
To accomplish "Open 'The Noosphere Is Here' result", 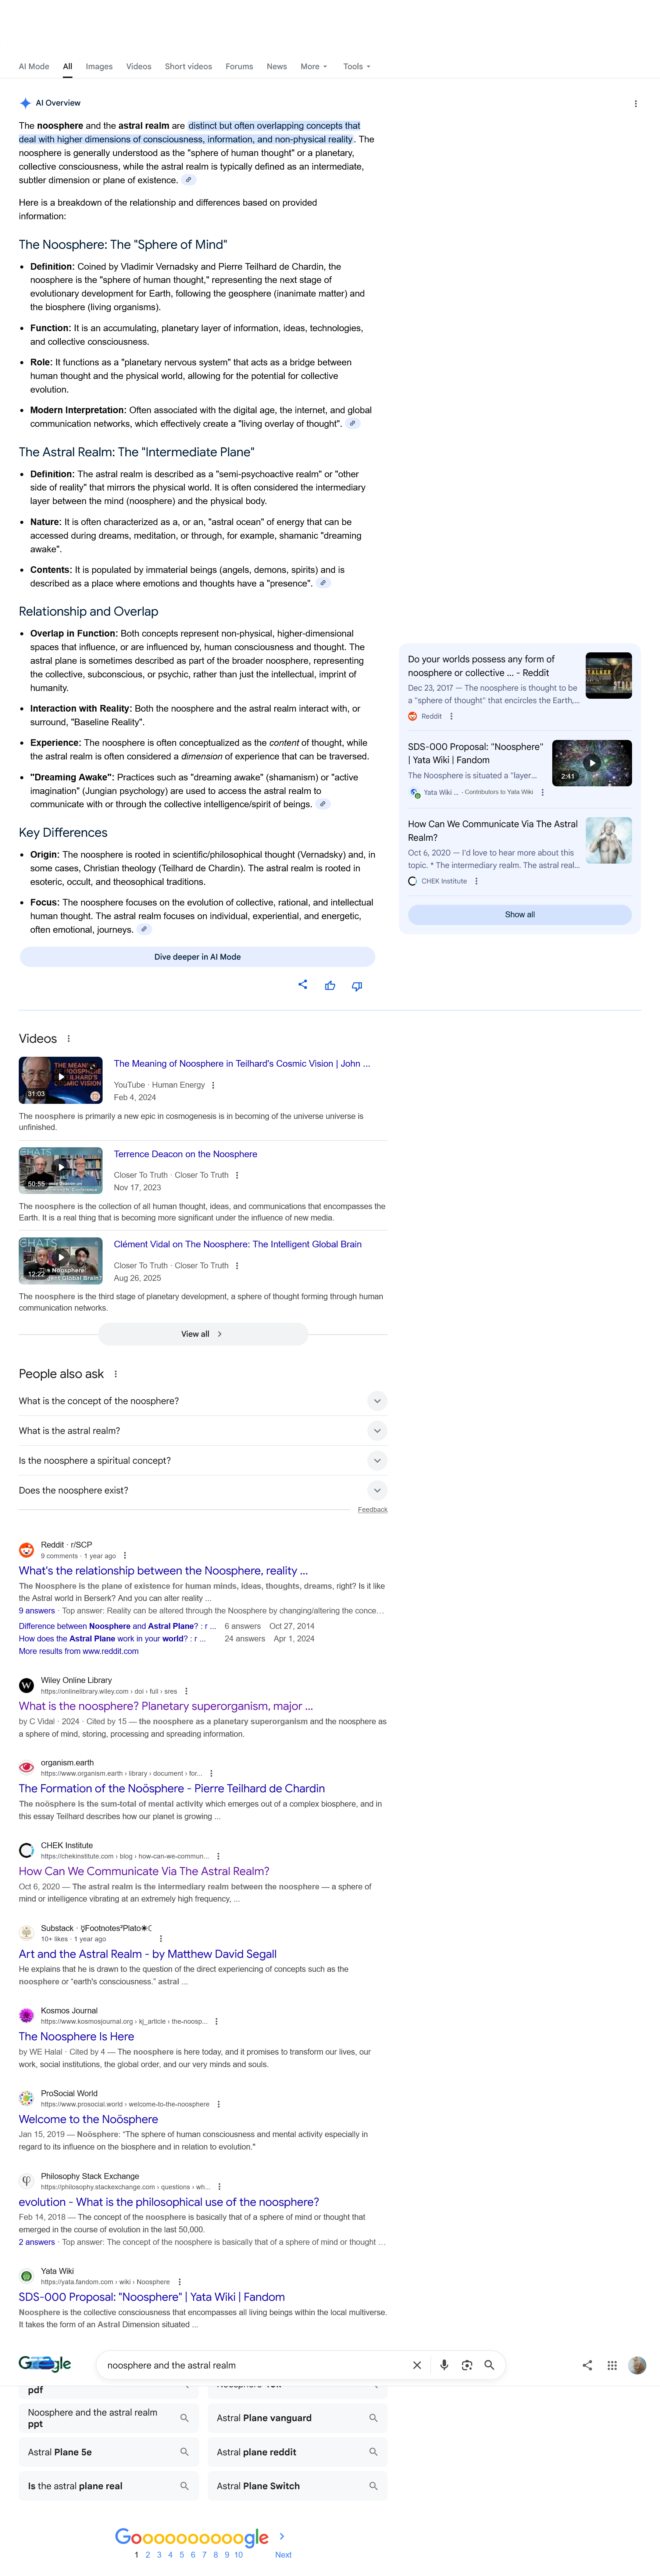I will click(x=76, y=2036).
